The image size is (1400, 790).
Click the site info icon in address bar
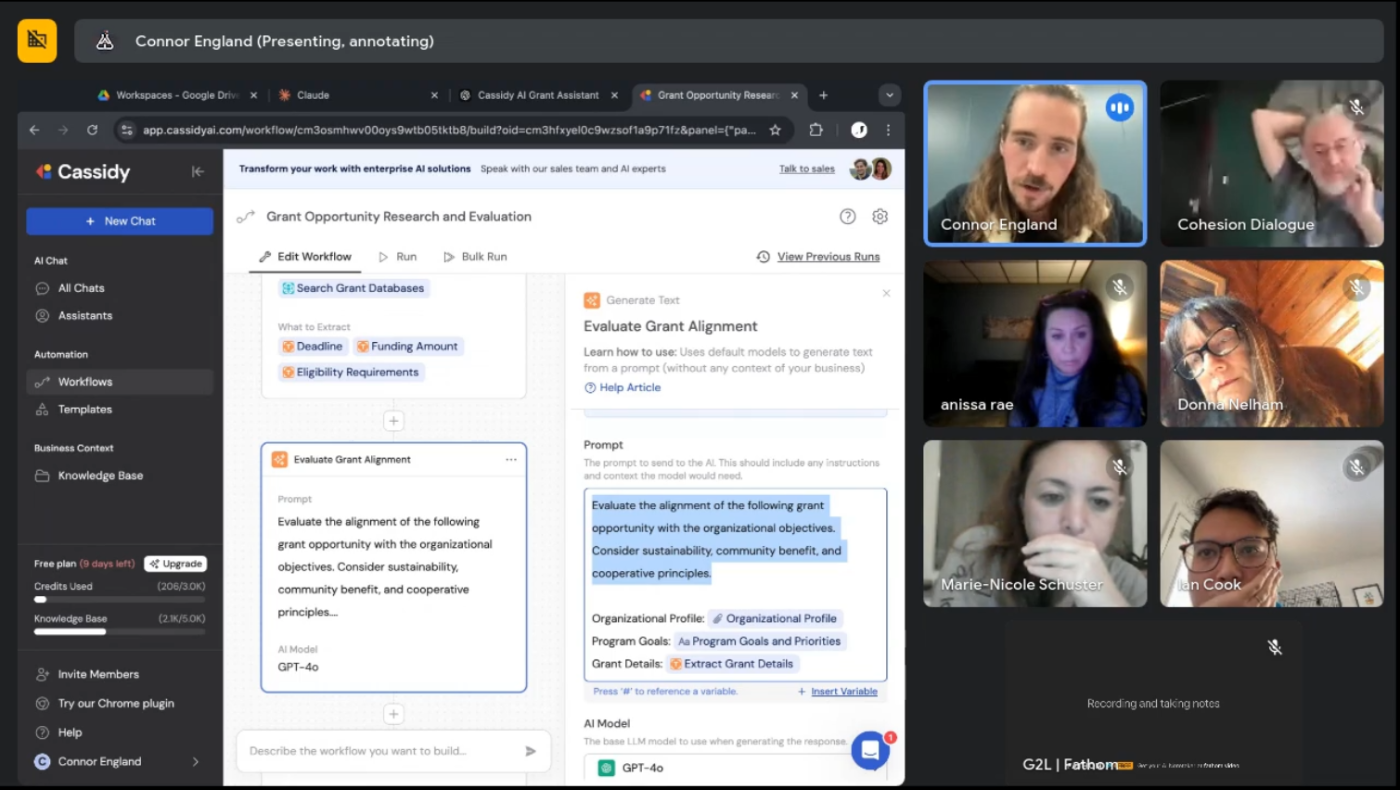click(125, 130)
